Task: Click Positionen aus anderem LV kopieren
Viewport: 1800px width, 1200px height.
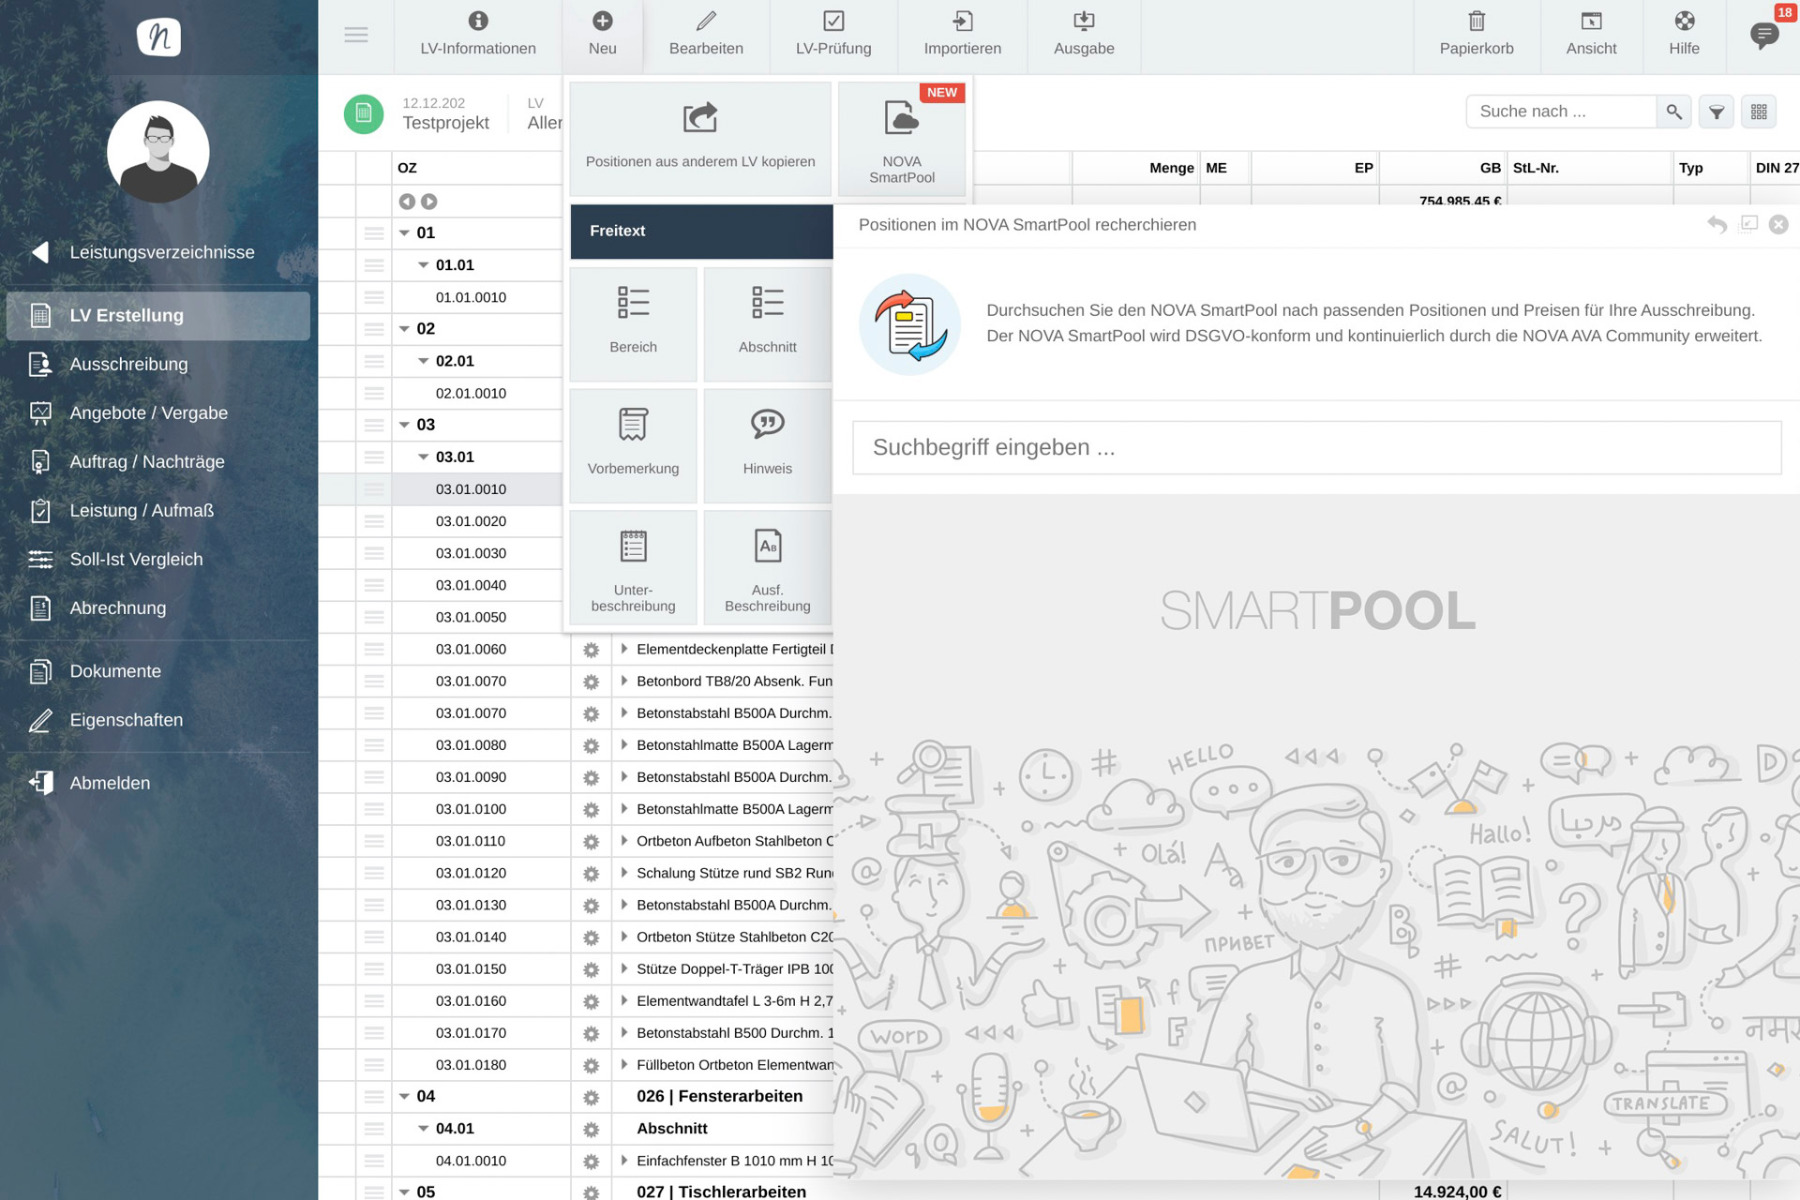Action: pyautogui.click(x=700, y=135)
